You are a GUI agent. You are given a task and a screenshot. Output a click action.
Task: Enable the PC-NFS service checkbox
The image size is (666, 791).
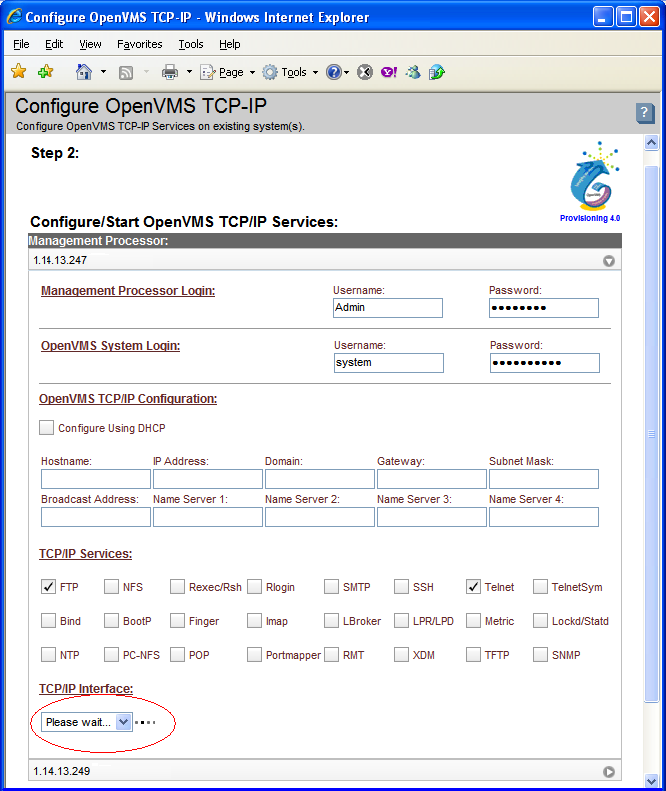click(111, 654)
